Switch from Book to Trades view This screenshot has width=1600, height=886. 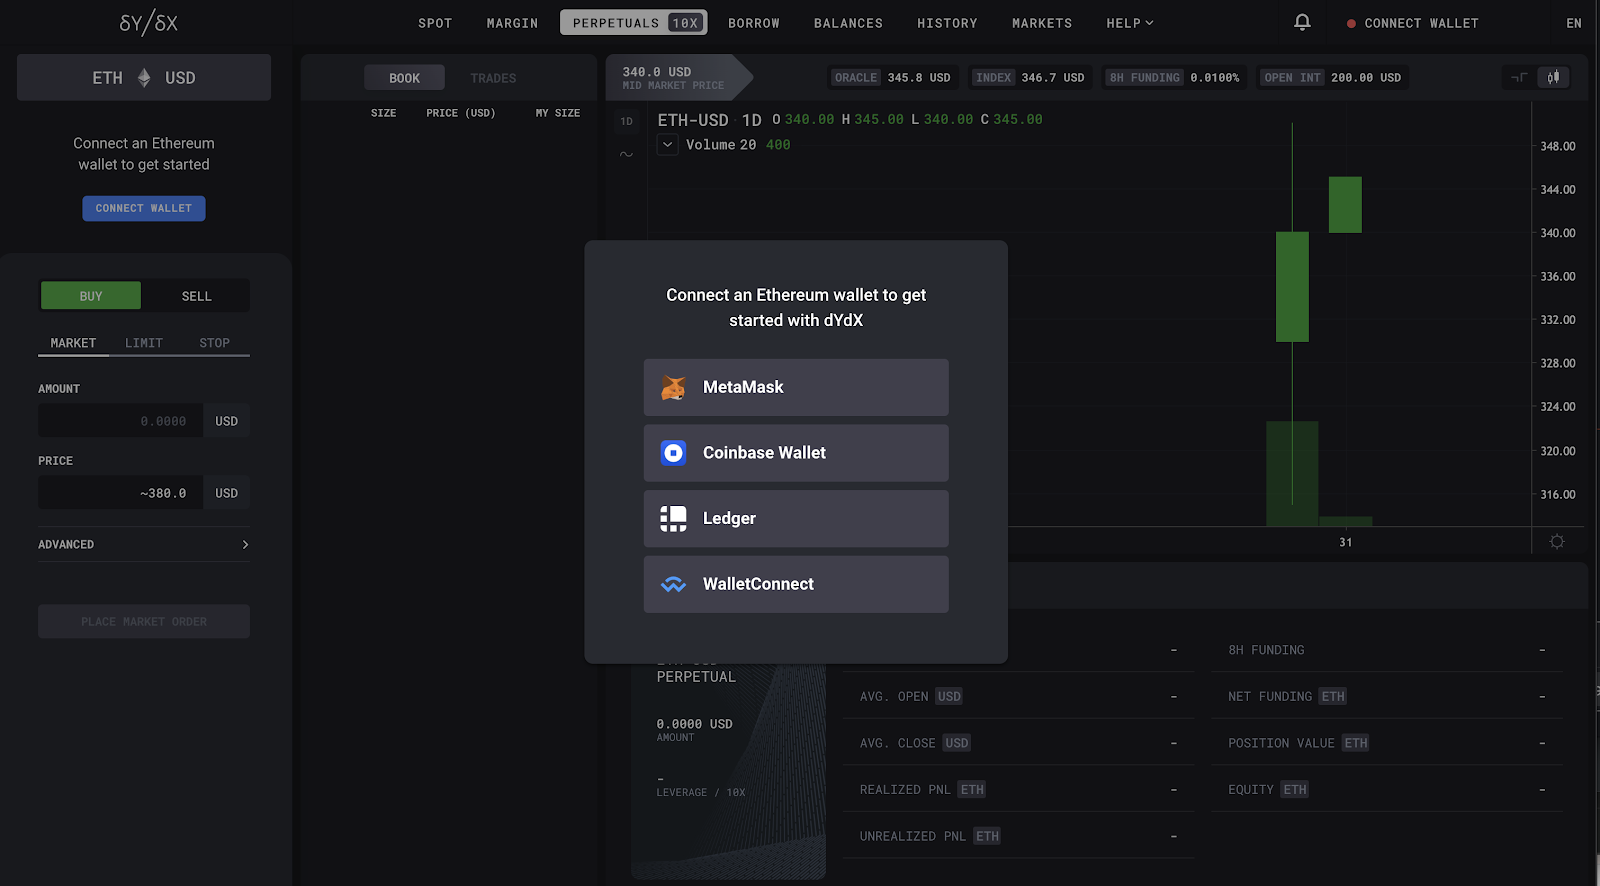[x=493, y=78]
